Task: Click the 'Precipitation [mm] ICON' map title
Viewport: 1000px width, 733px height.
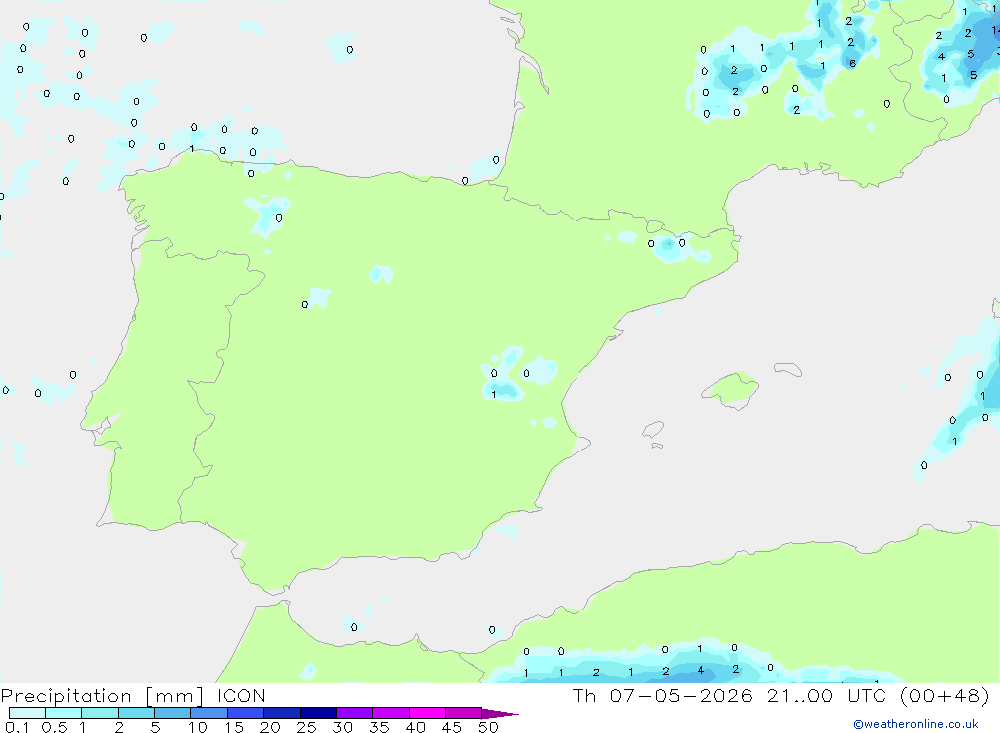Action: (x=133, y=696)
